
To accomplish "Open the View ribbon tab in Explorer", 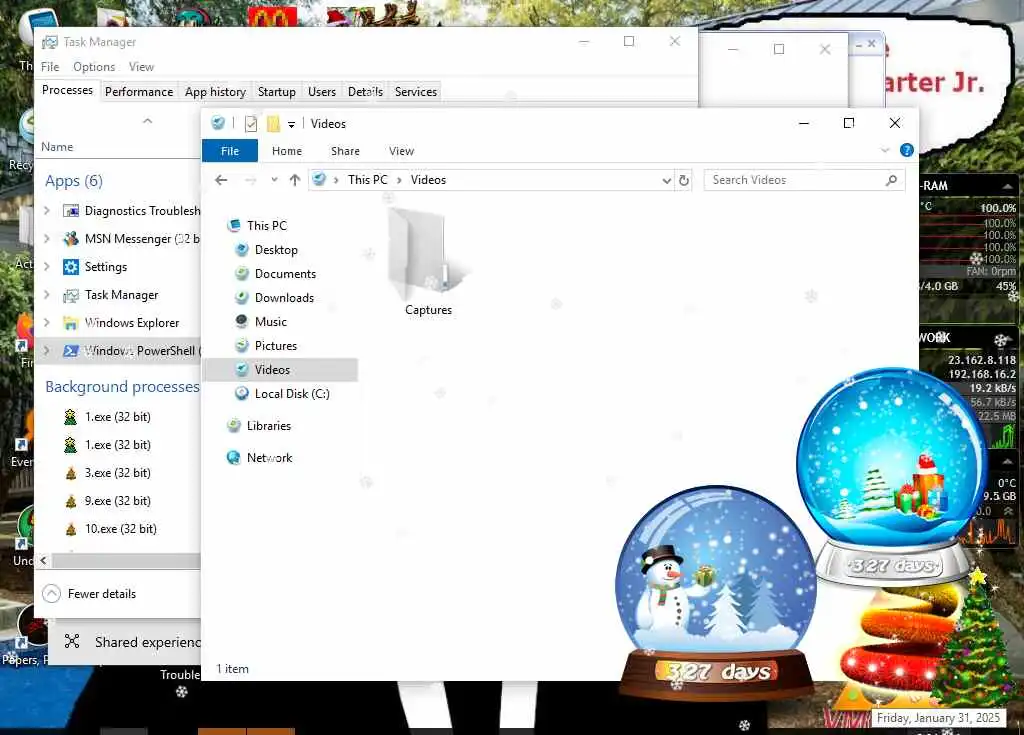I will coord(401,151).
